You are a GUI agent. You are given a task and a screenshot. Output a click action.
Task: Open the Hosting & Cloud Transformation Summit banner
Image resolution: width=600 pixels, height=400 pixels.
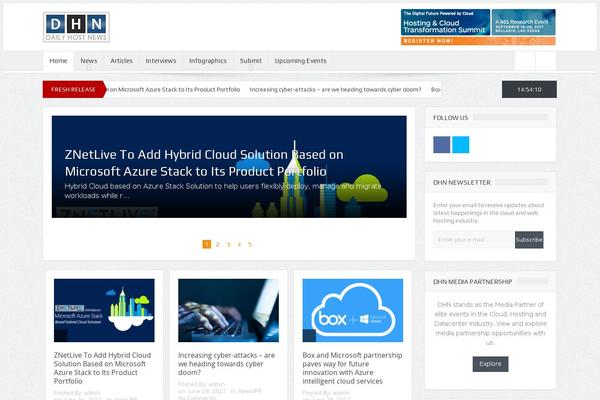pyautogui.click(x=478, y=27)
